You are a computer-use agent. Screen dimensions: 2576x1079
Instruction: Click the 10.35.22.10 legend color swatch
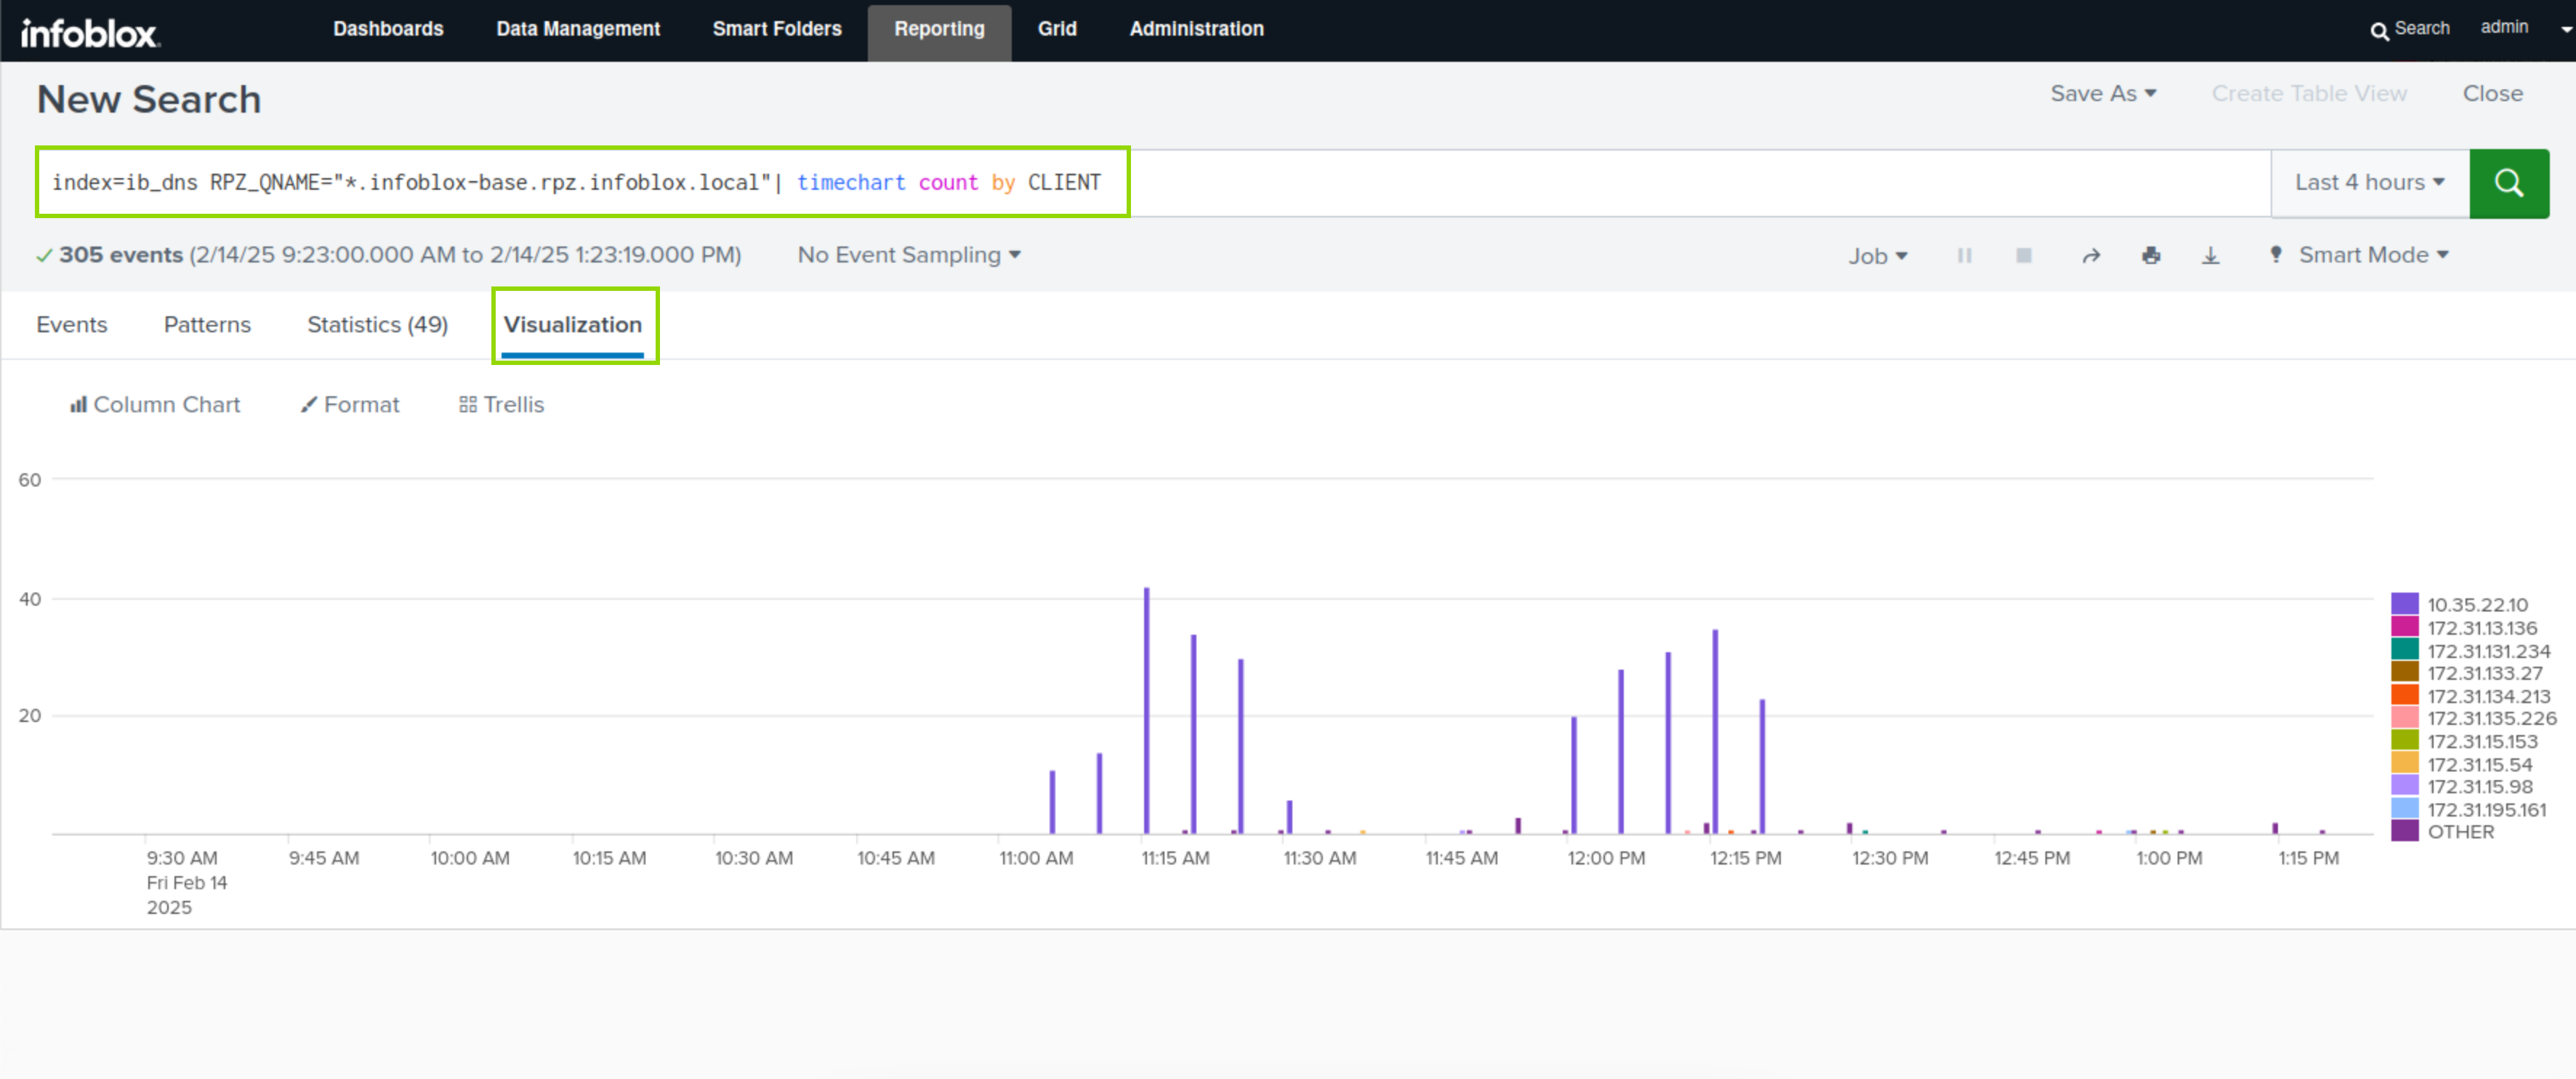tap(2404, 604)
